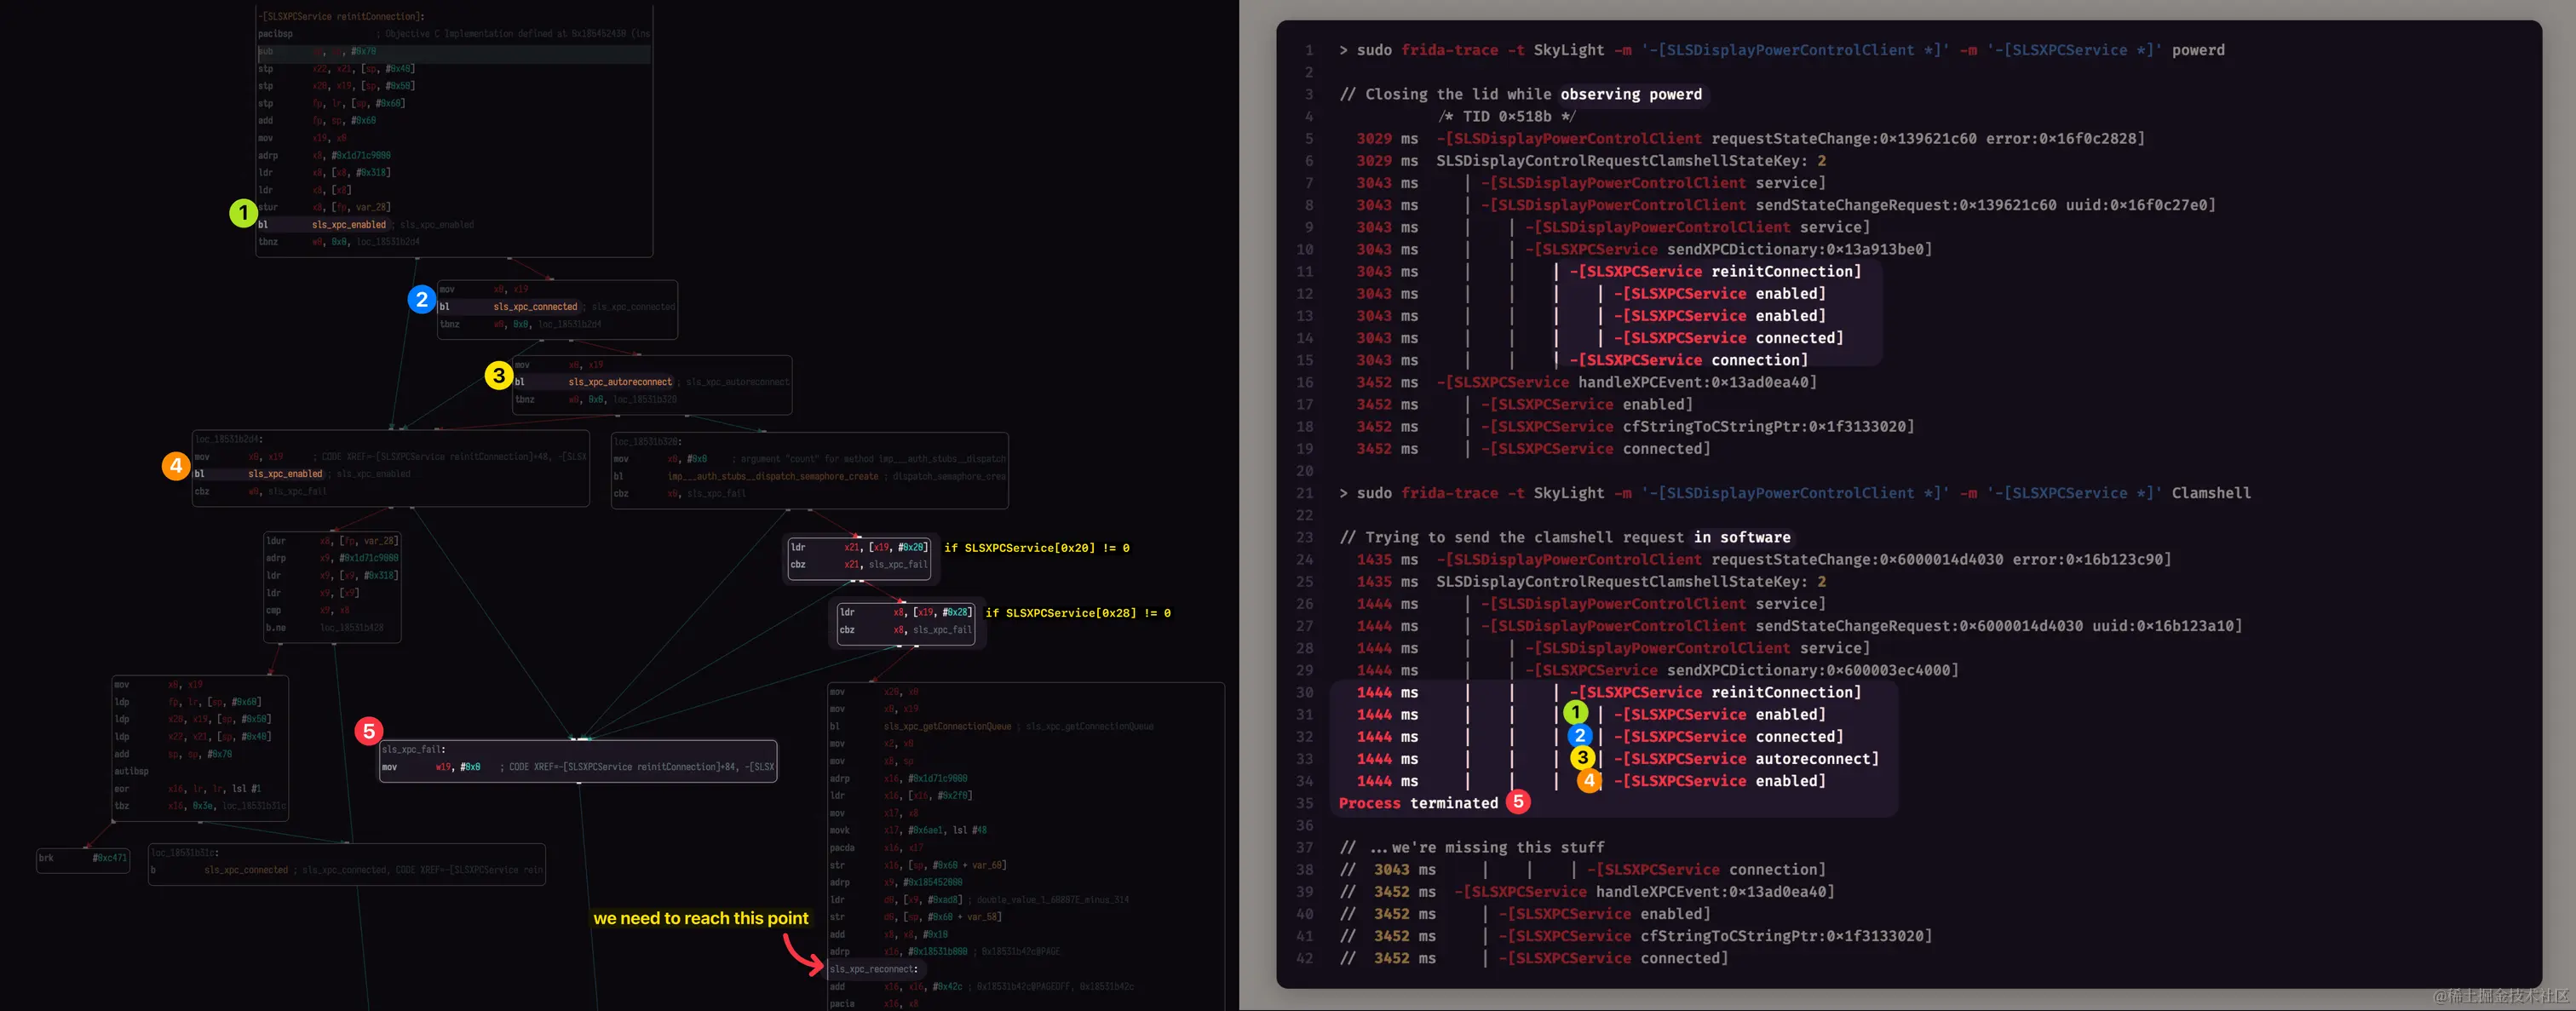Screen dimensions: 2576x1011
Task: Click yellow marker 3 beside sls_xpc_autoreconnect block
Action: (498, 376)
